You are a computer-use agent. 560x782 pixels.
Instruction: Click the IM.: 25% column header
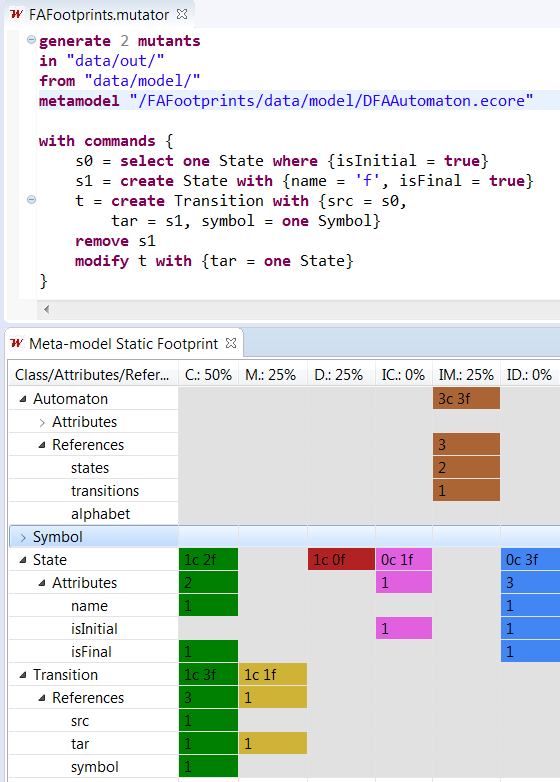point(466,375)
